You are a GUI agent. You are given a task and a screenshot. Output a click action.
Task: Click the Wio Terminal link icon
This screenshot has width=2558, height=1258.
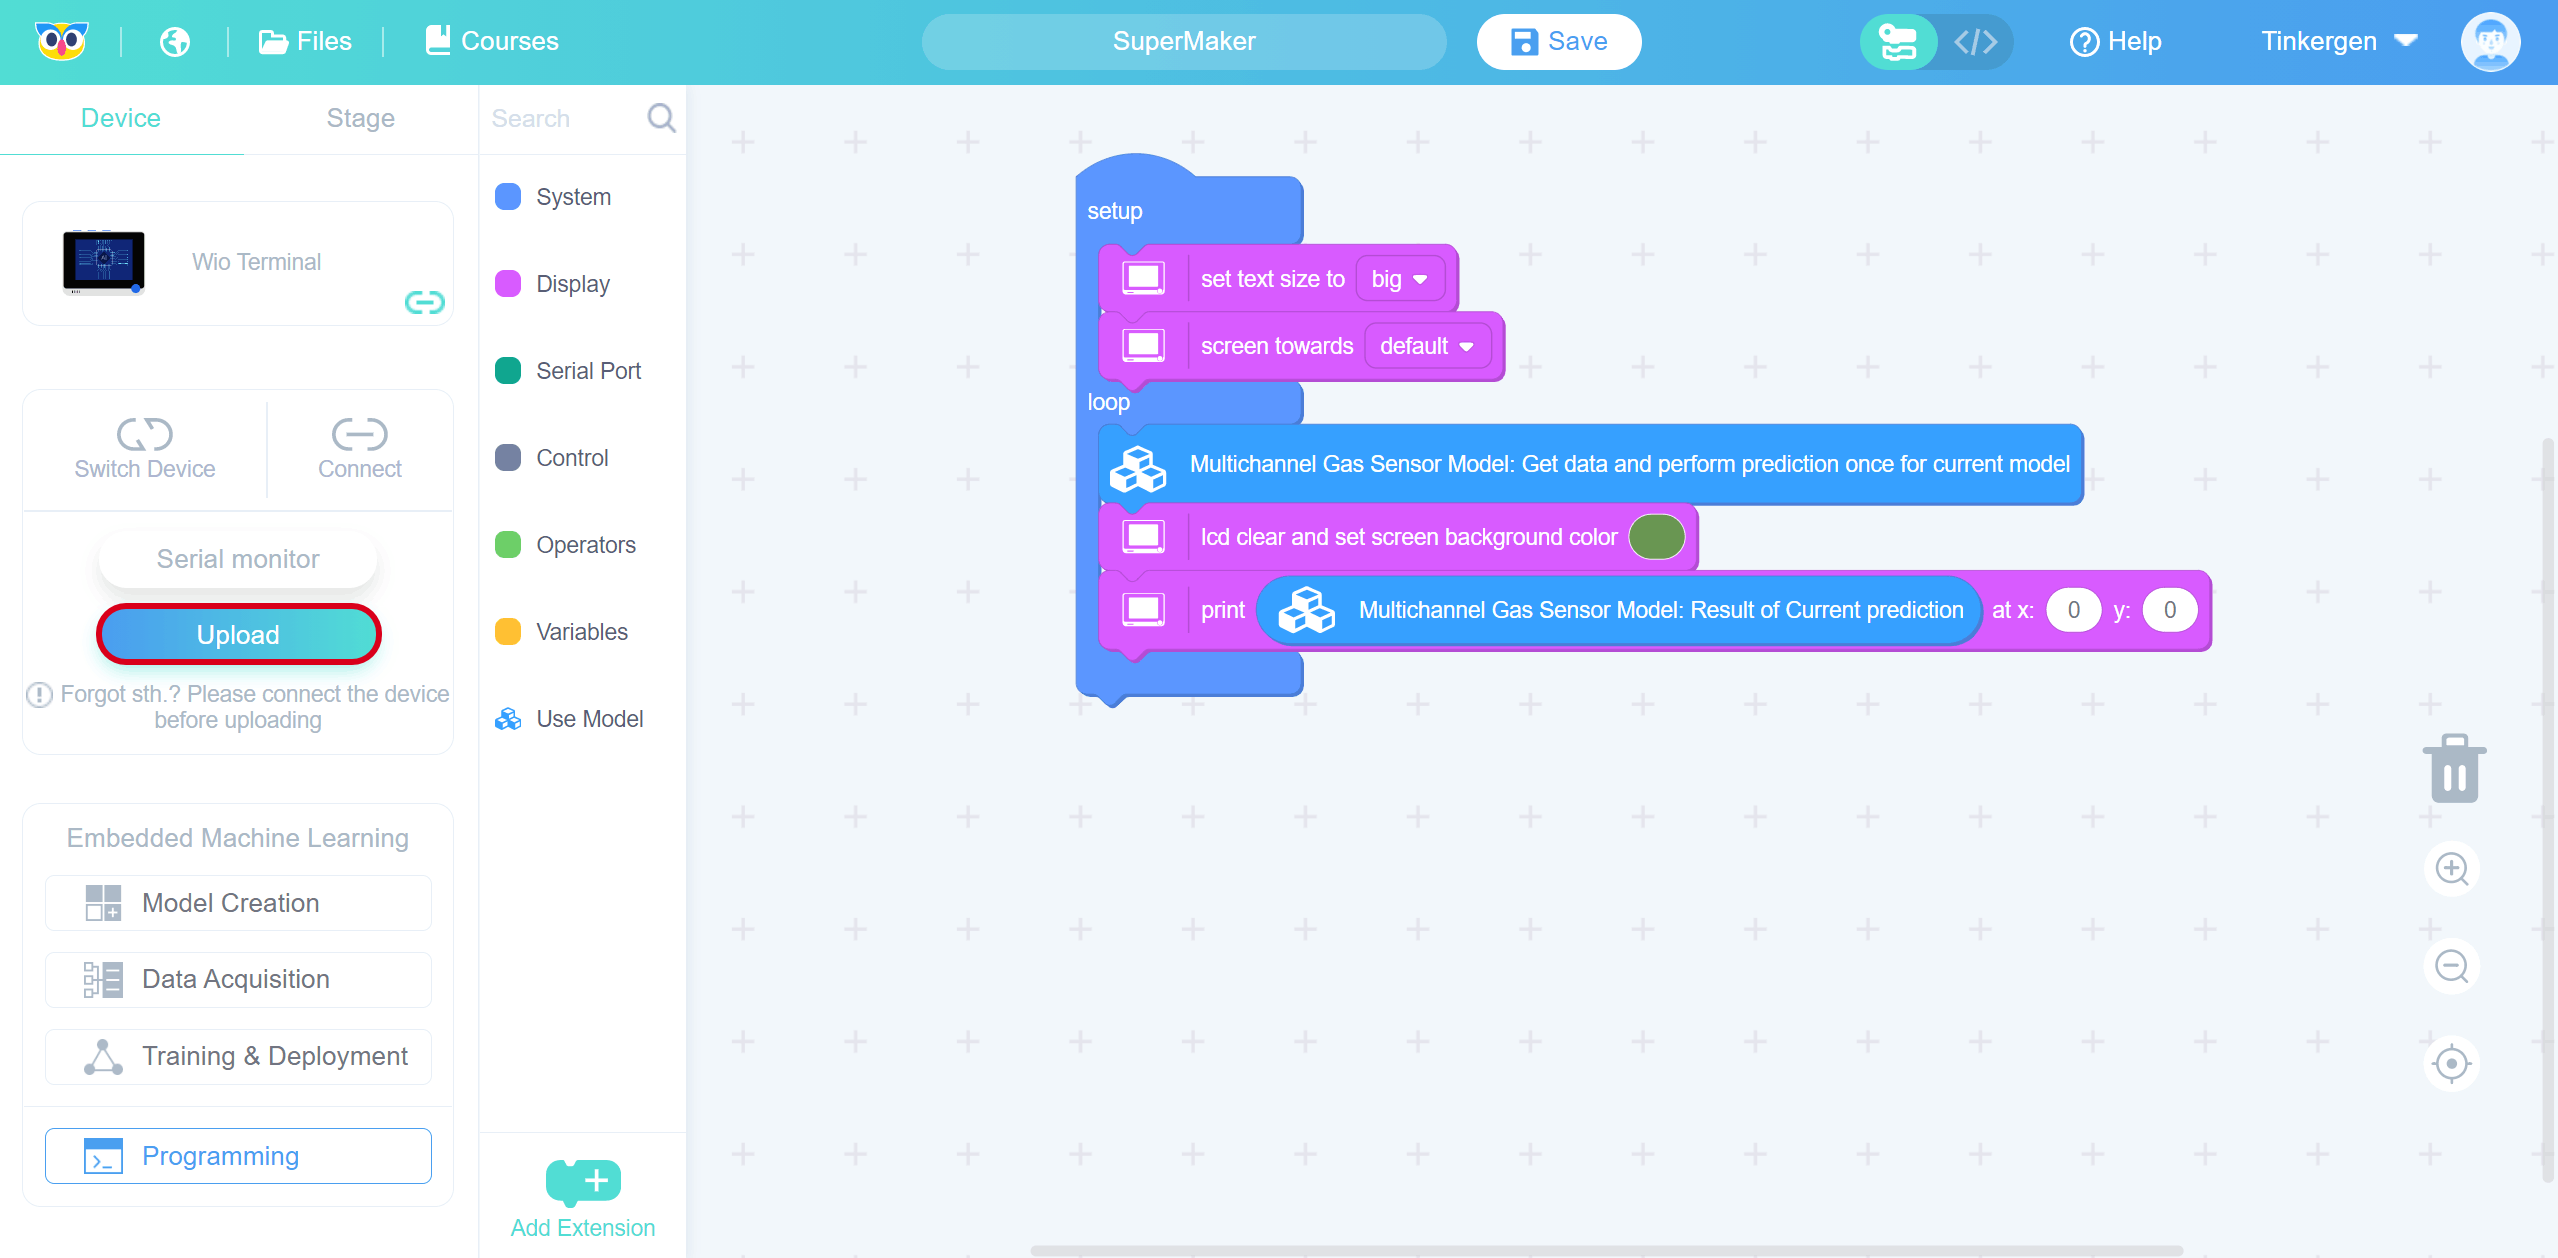point(424,302)
